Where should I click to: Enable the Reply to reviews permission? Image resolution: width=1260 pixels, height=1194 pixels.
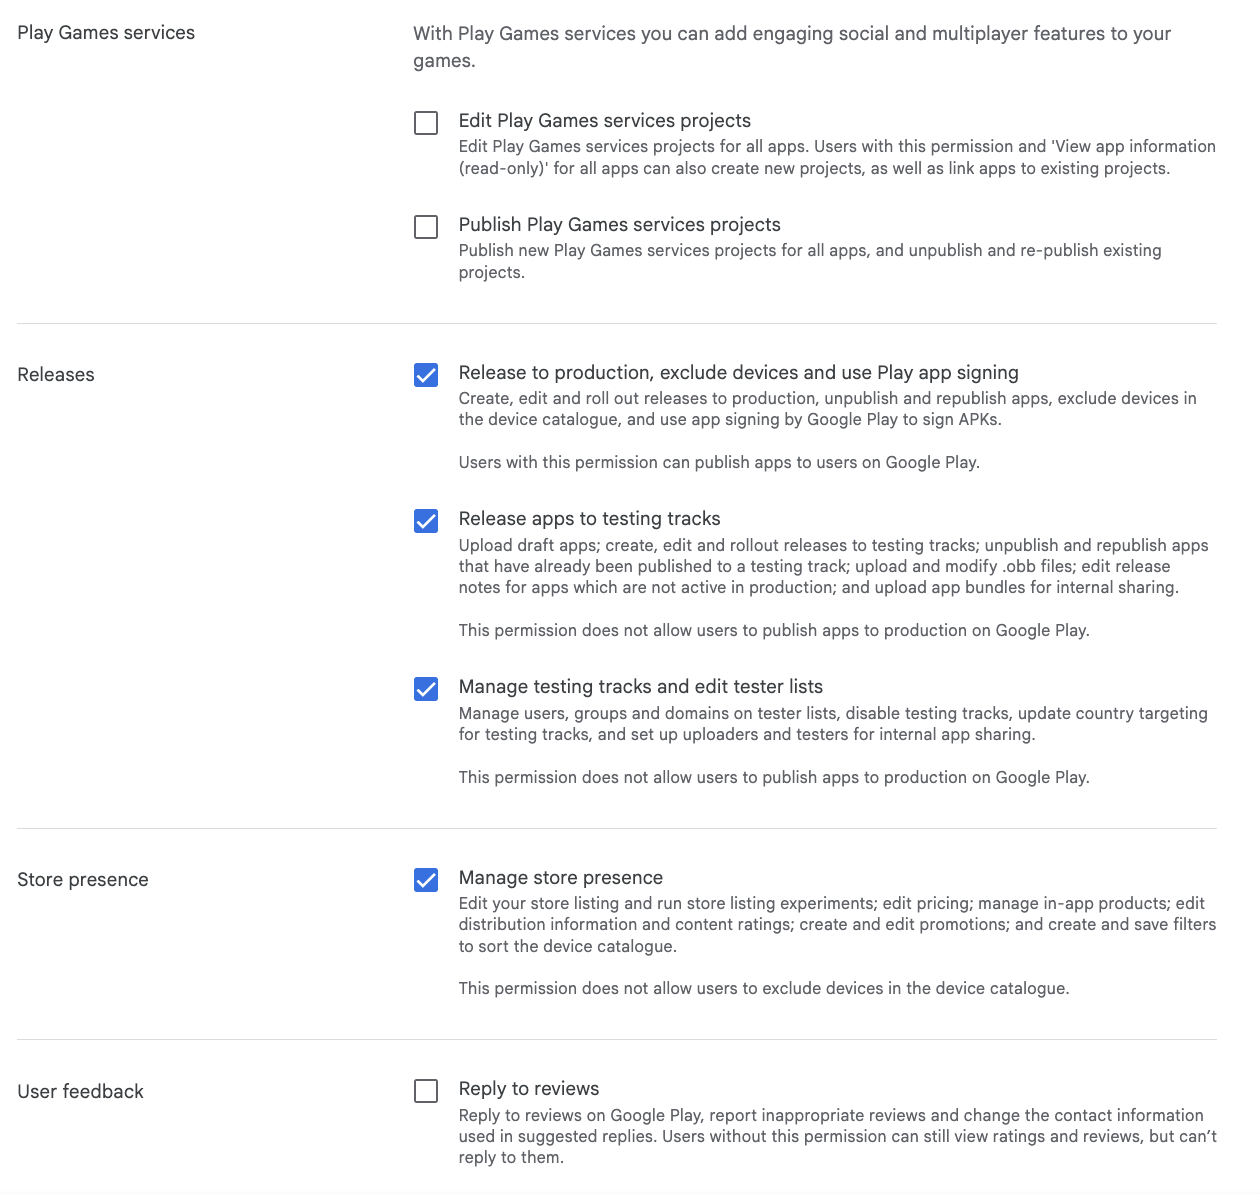pos(425,1091)
